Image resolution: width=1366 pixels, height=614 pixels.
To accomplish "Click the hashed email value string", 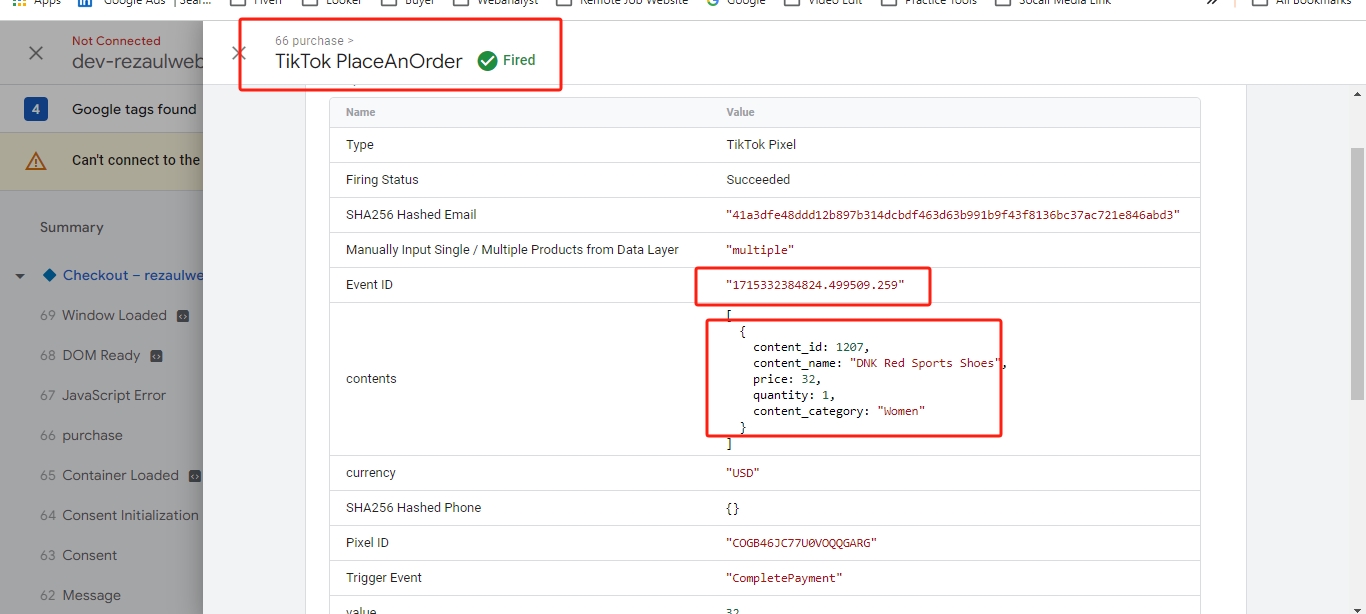I will click(x=953, y=215).
